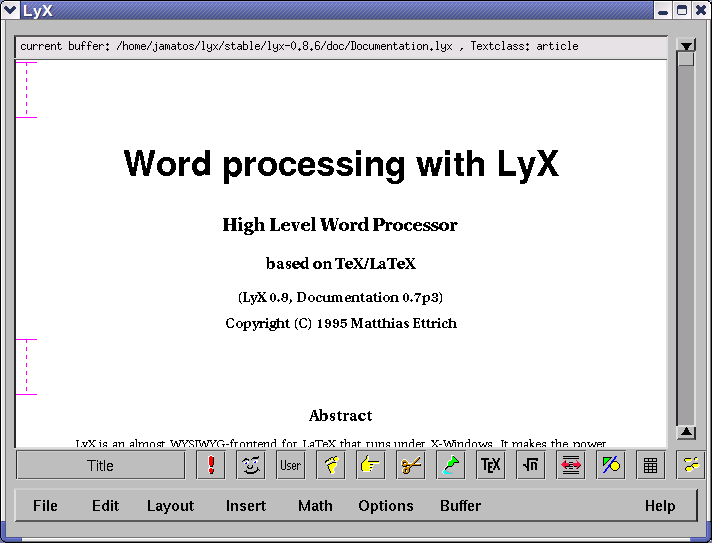The image size is (712, 543).
Task: Open the Math menu
Action: (315, 505)
